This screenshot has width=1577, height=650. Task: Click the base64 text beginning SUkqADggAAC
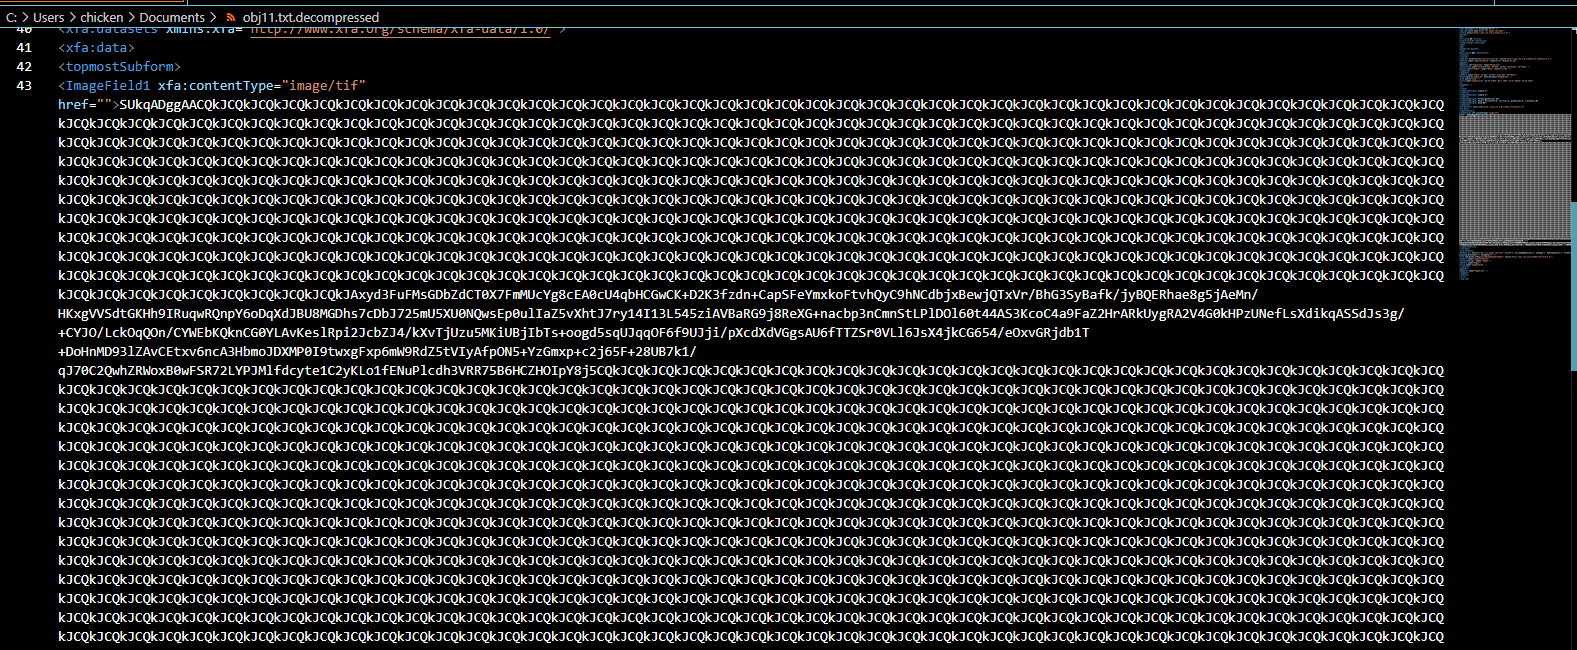click(x=782, y=104)
